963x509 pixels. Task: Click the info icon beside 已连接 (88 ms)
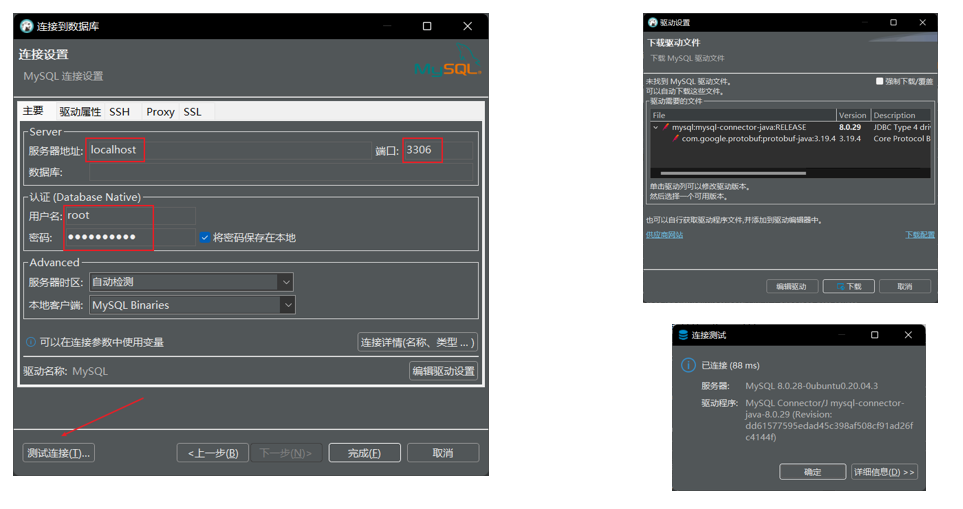point(688,365)
